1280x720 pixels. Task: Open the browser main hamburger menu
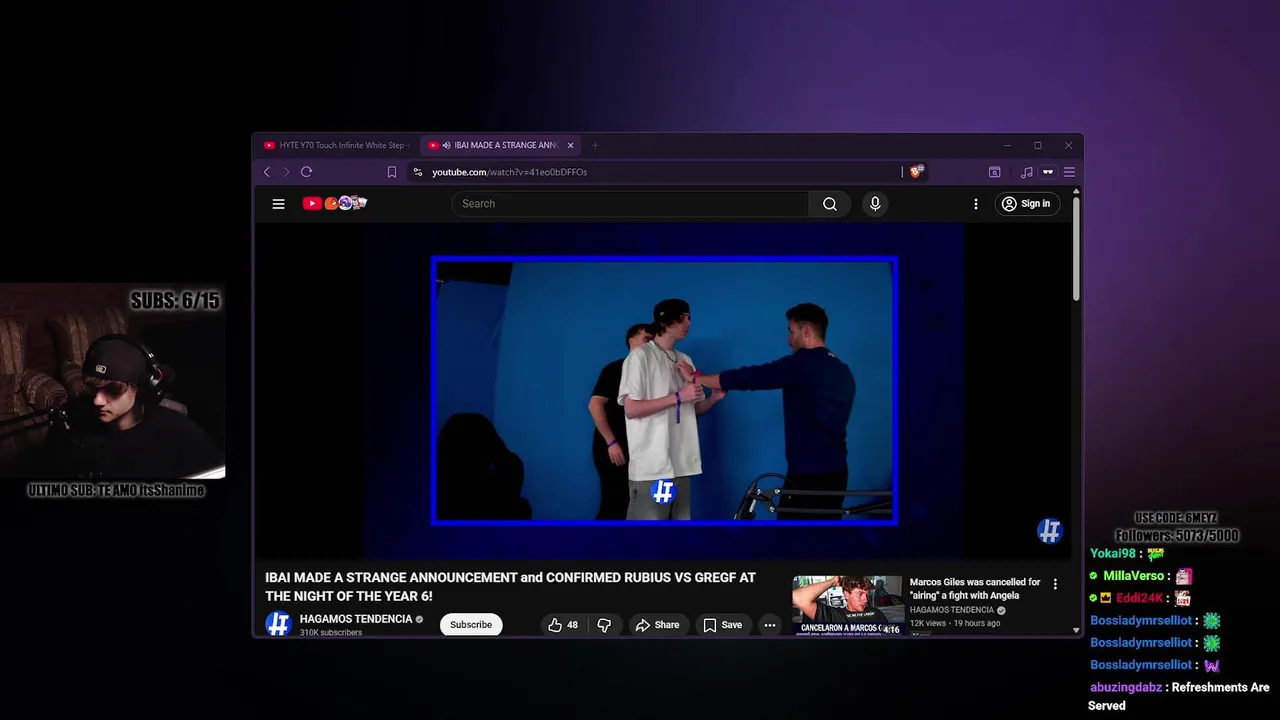tap(1069, 172)
